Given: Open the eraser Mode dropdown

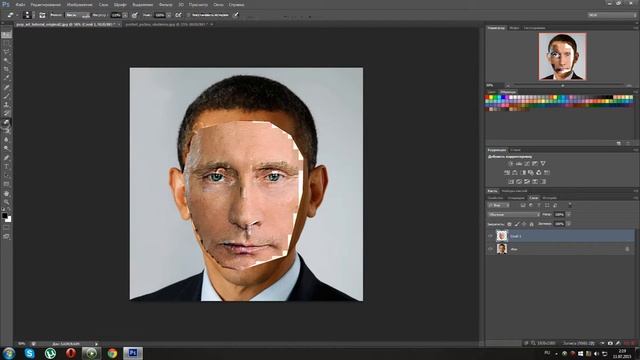Looking at the screenshot, I should pyautogui.click(x=78, y=15).
